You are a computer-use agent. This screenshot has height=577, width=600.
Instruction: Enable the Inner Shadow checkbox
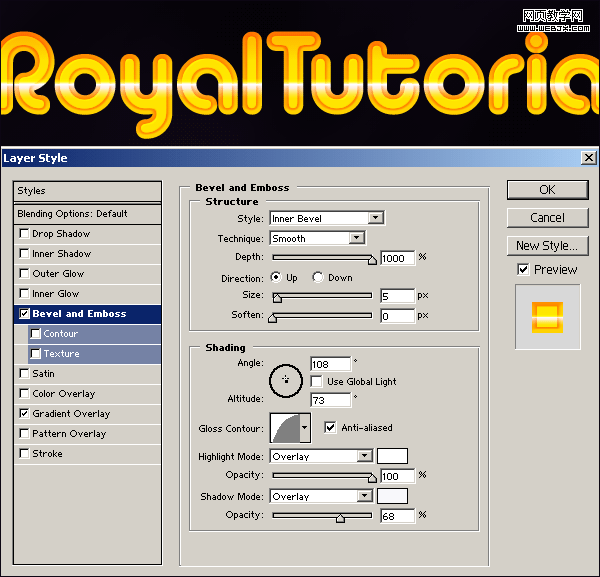[24, 253]
